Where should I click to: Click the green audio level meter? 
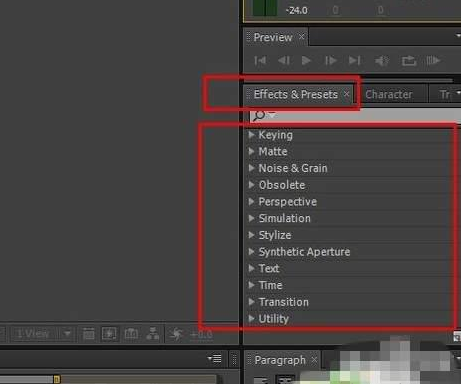point(265,8)
